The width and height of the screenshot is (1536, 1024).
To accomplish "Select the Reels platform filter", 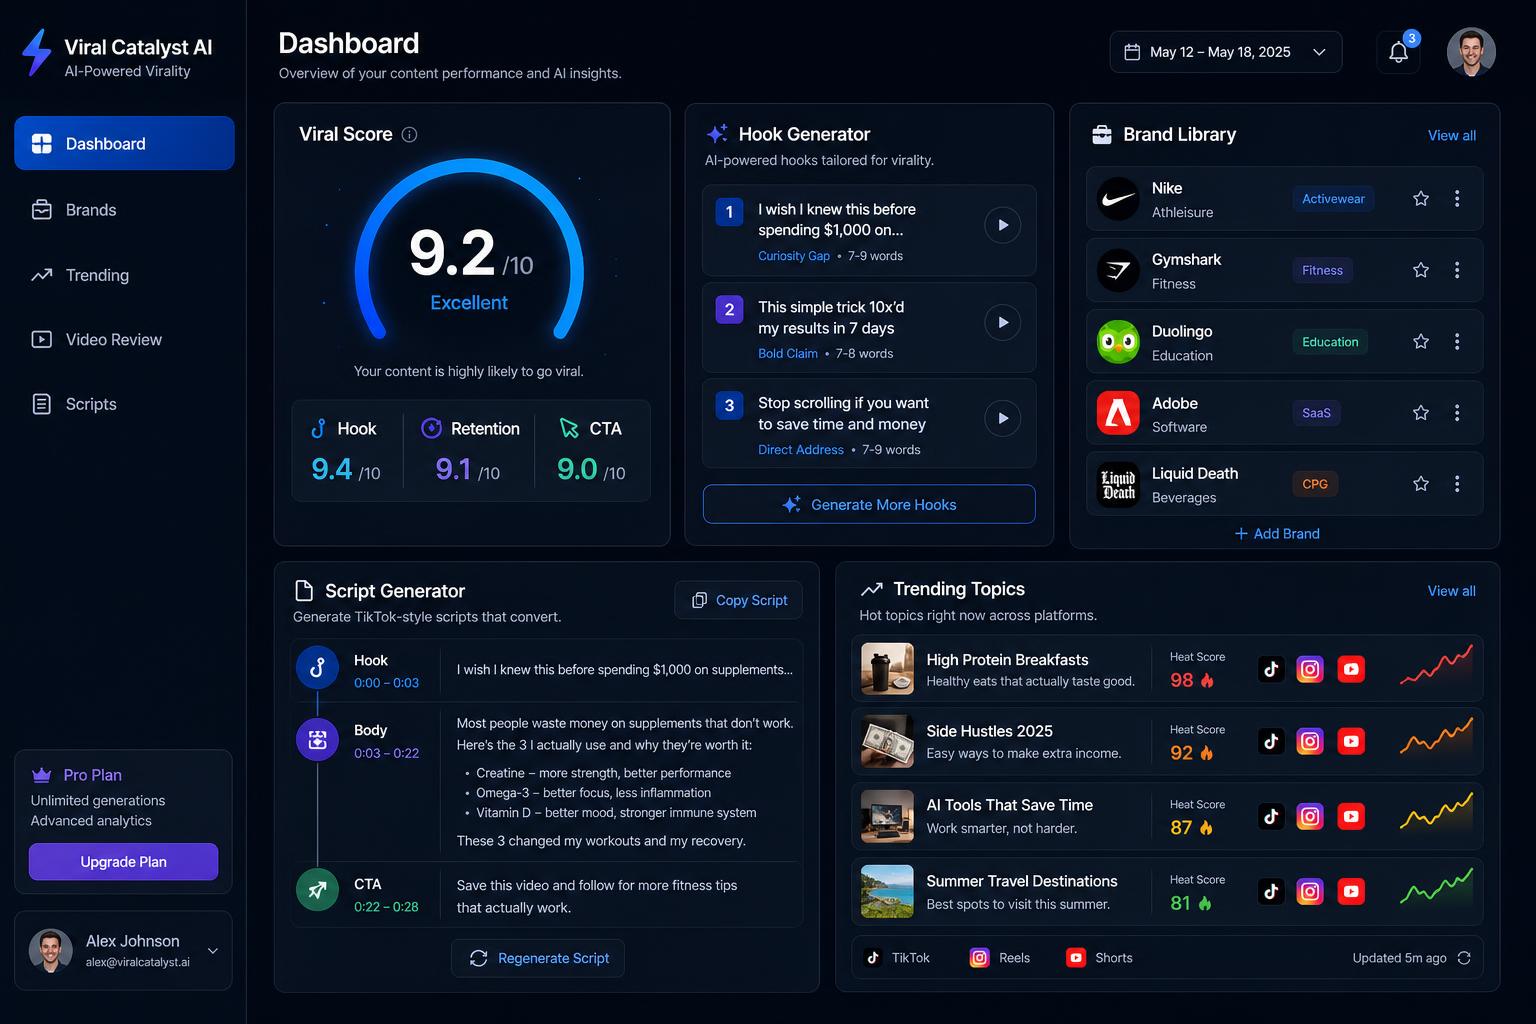I will point(1000,958).
